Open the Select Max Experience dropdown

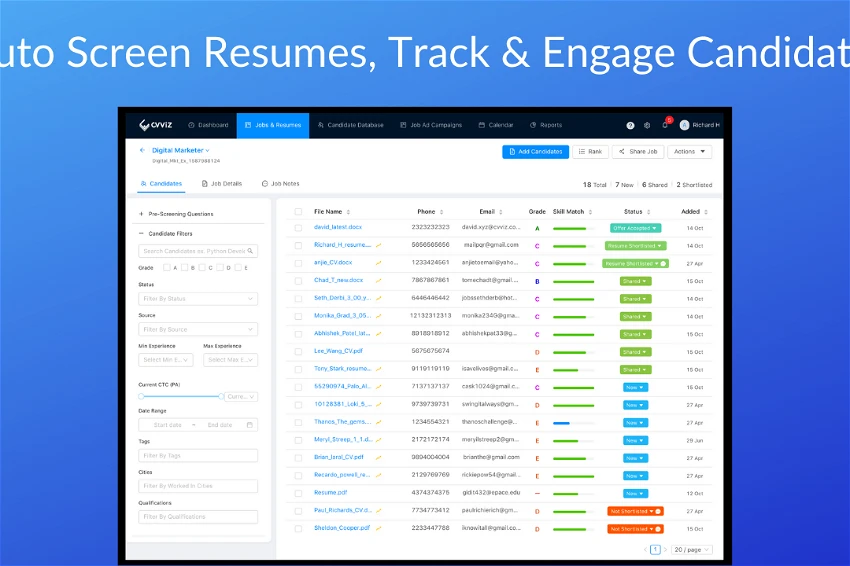coord(230,360)
